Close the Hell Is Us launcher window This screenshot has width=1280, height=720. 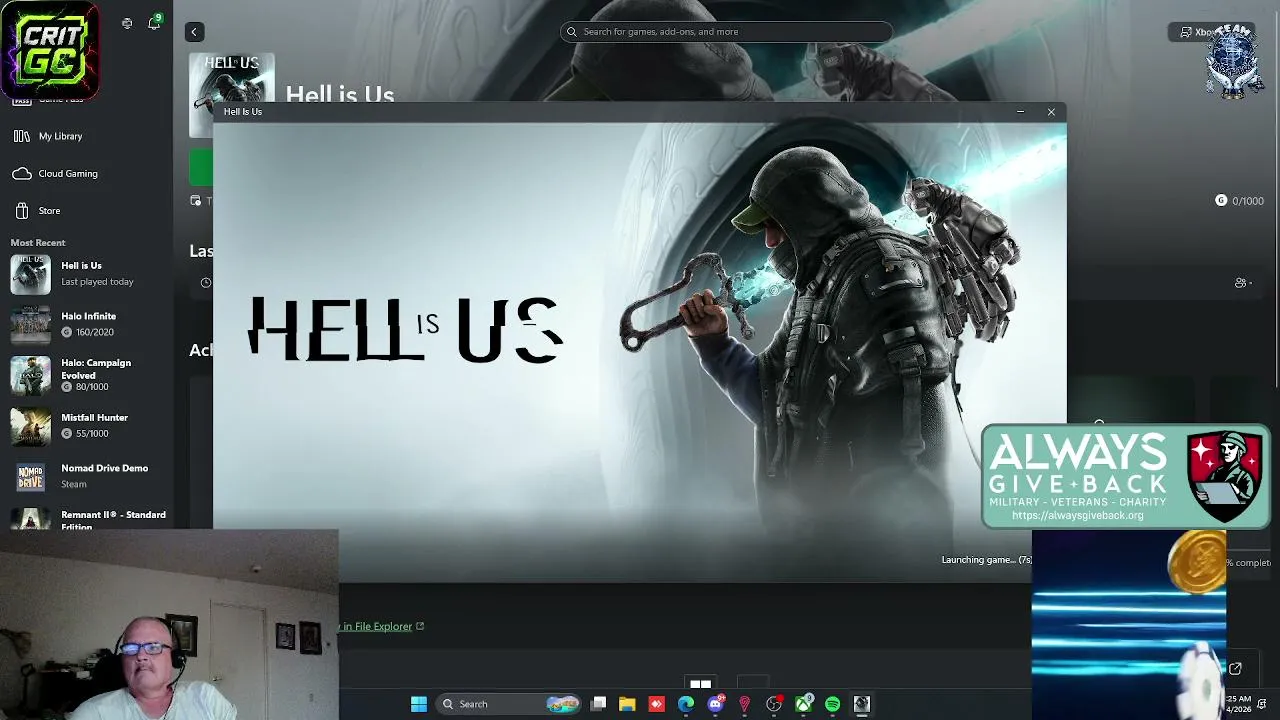coord(1051,112)
